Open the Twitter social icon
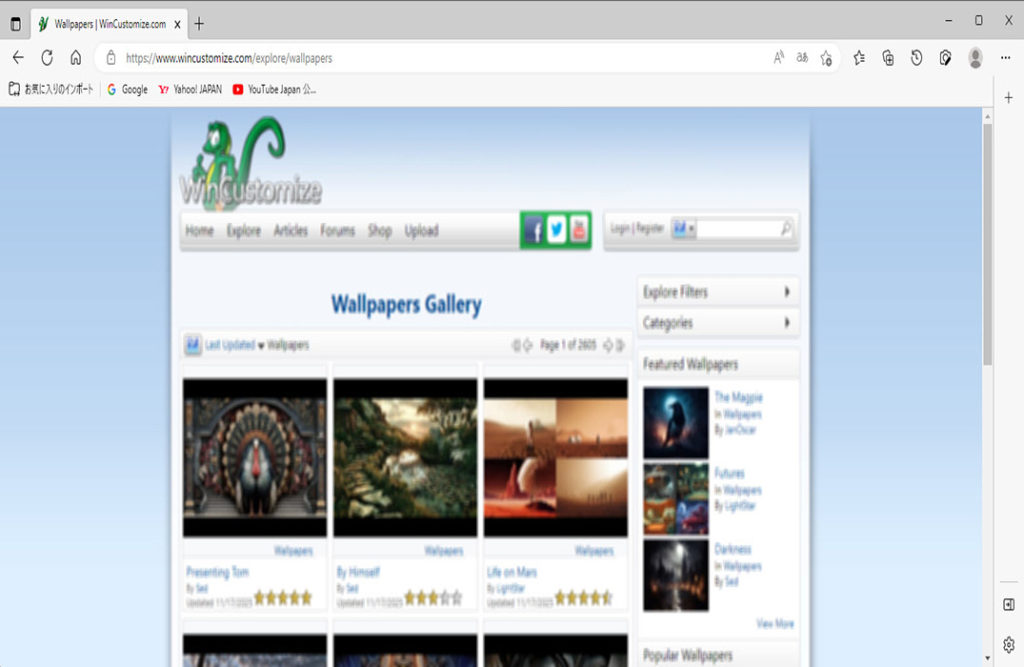The image size is (1024, 667). 557,230
